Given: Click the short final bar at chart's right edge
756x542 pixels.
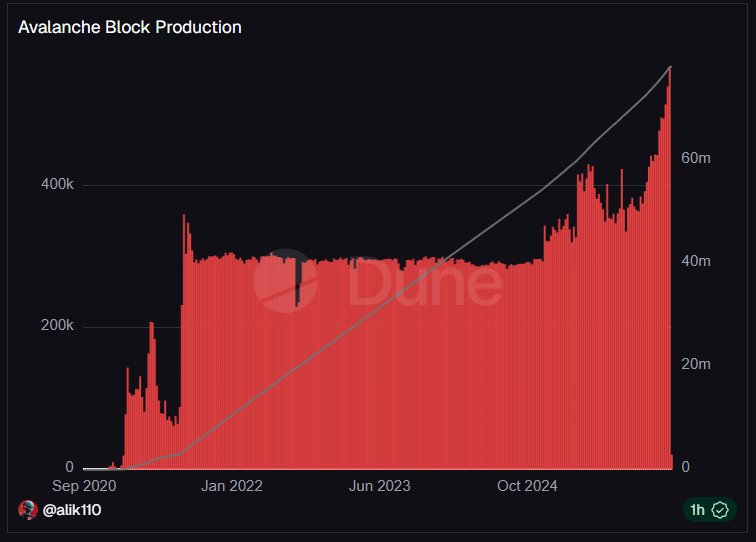Looking at the screenshot, I should coord(672,461).
